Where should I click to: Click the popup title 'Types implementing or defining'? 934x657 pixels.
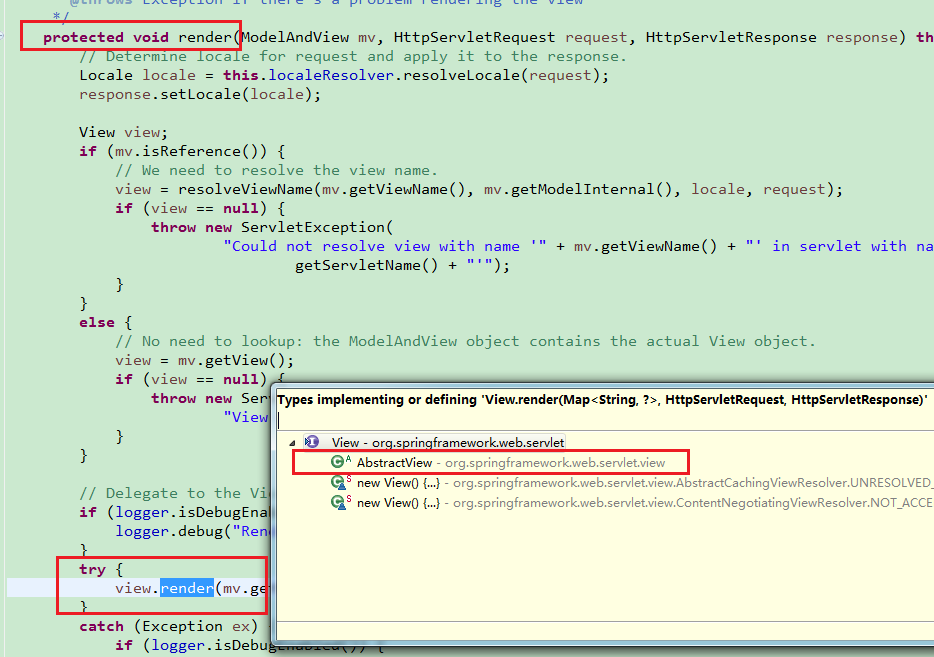pos(602,399)
